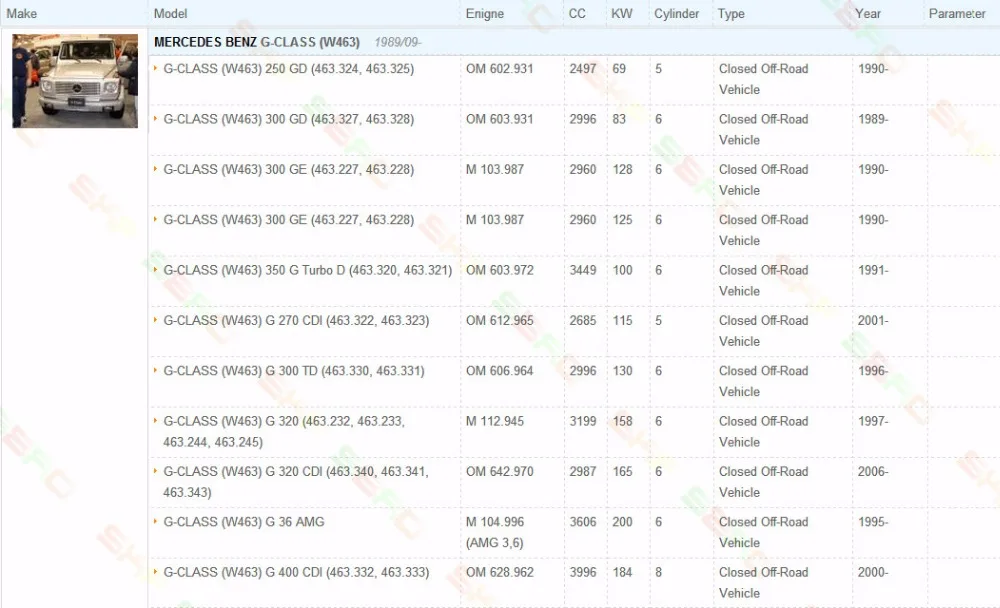Image resolution: width=1000 pixels, height=608 pixels.
Task: Select the 1989/09- production date text
Action: [397, 42]
